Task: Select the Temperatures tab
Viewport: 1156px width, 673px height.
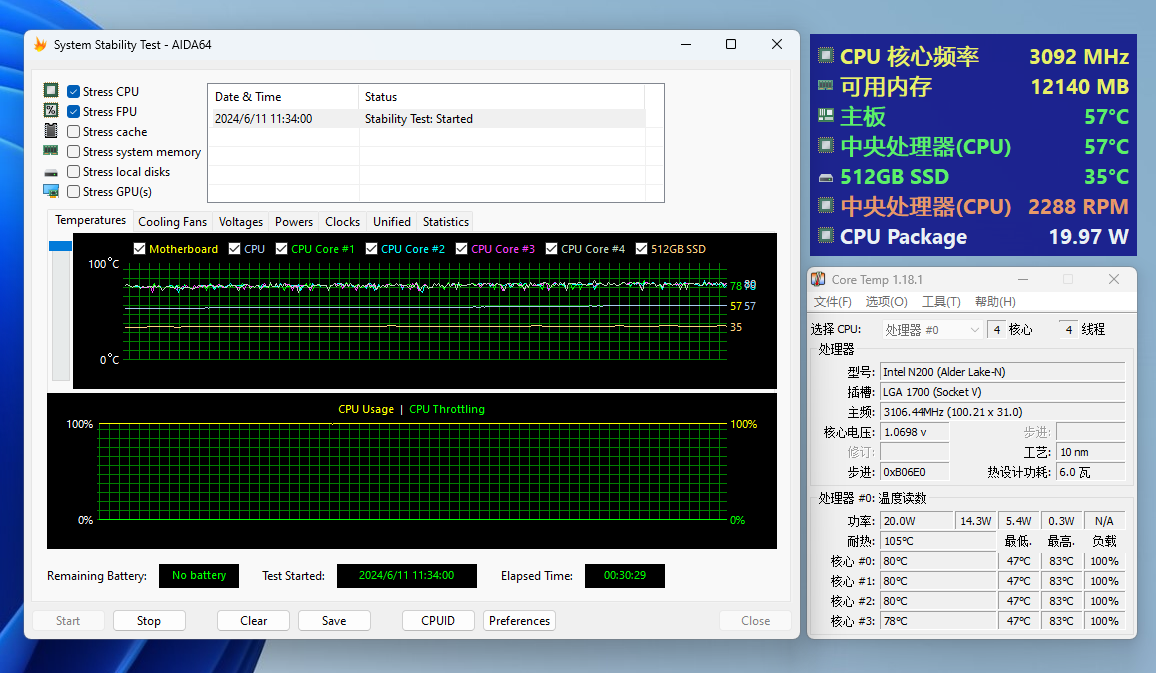Action: pyautogui.click(x=90, y=220)
